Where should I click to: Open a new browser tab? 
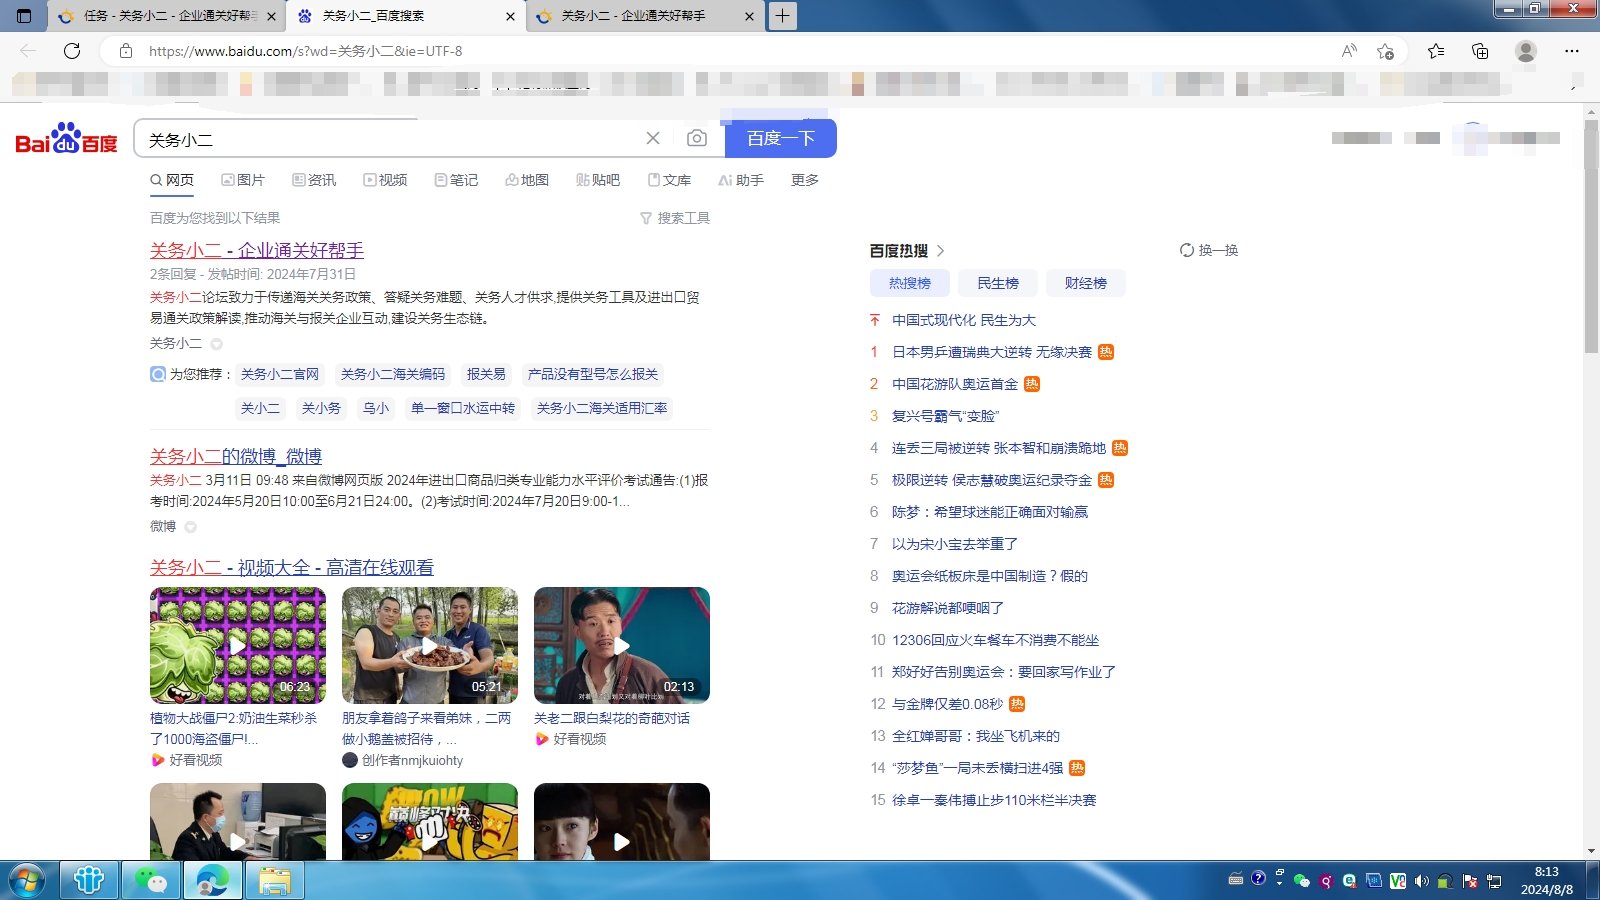pyautogui.click(x=782, y=16)
